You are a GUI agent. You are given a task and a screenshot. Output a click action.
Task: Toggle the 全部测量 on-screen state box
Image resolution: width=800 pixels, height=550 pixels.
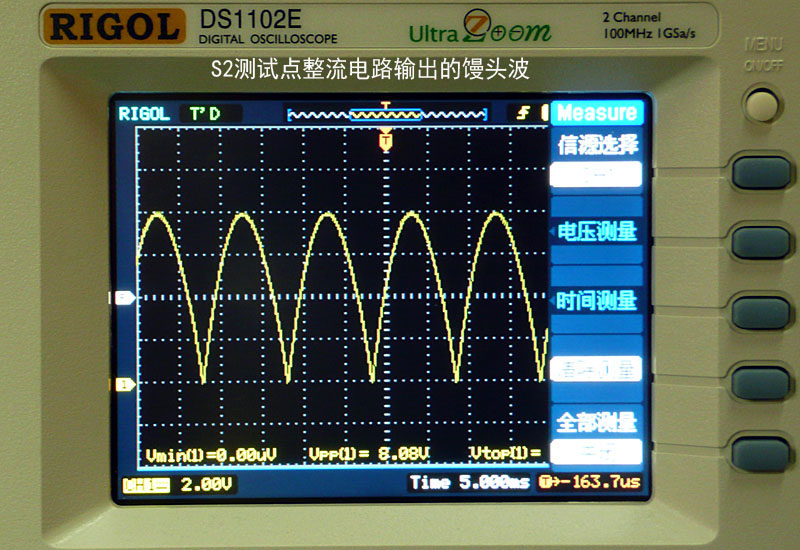596,452
